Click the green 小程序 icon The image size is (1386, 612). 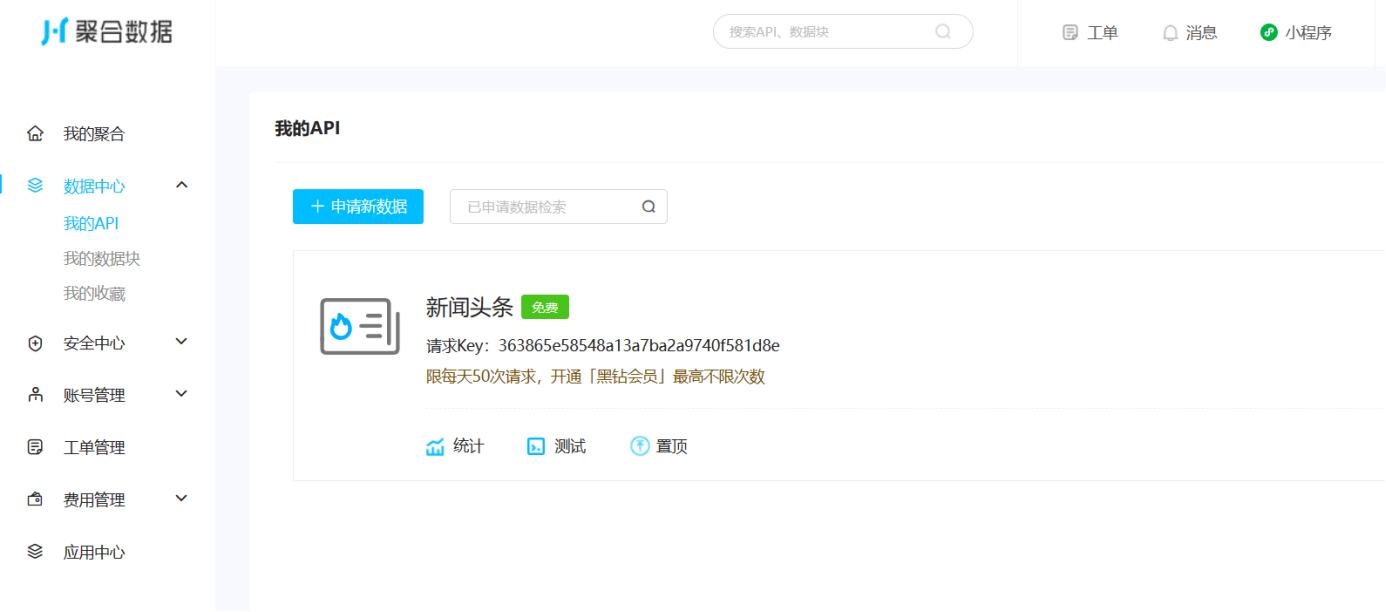coord(1269,32)
